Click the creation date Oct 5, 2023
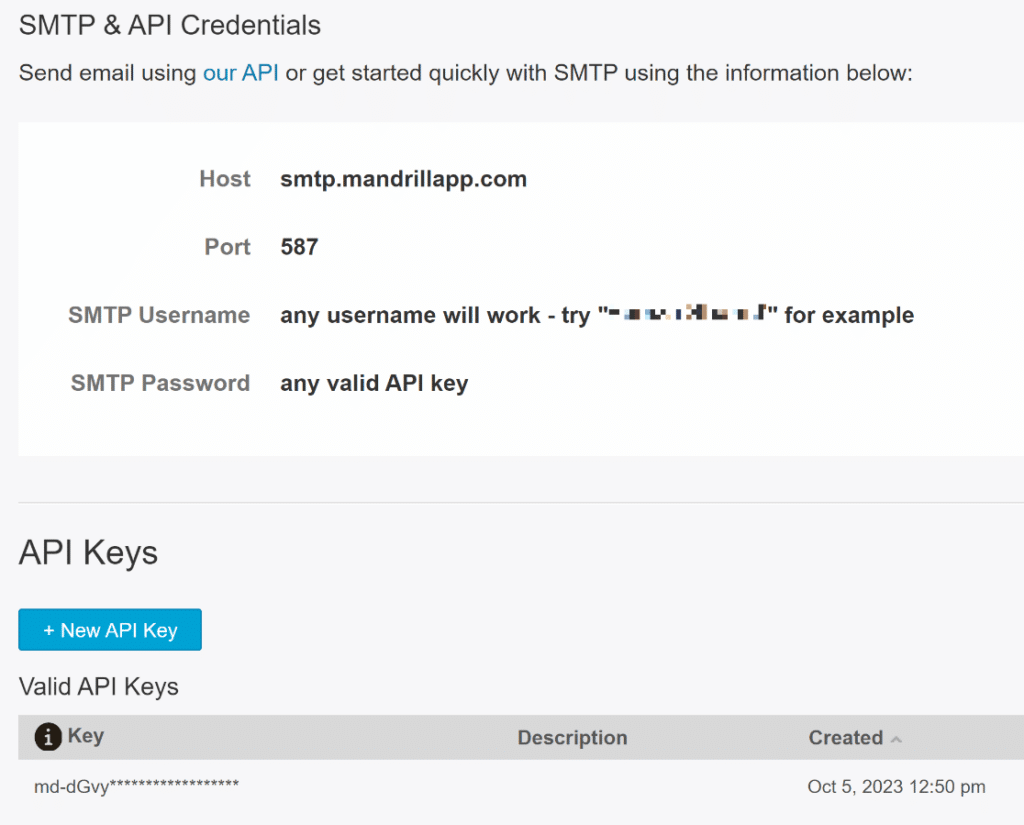The width and height of the screenshot is (1024, 825). tap(896, 786)
